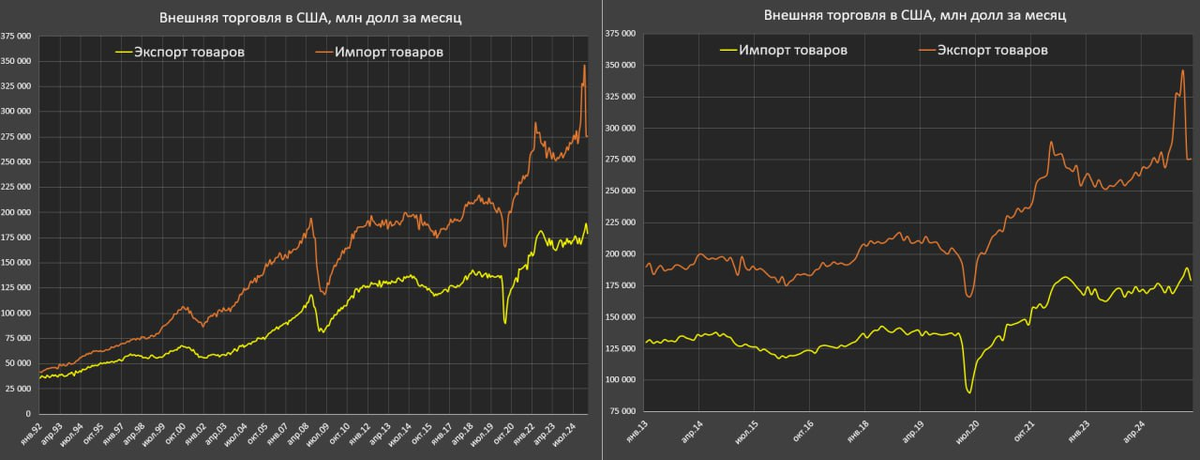Click the '0' value on left chart axis
The height and width of the screenshot is (460, 1200).
(30, 414)
